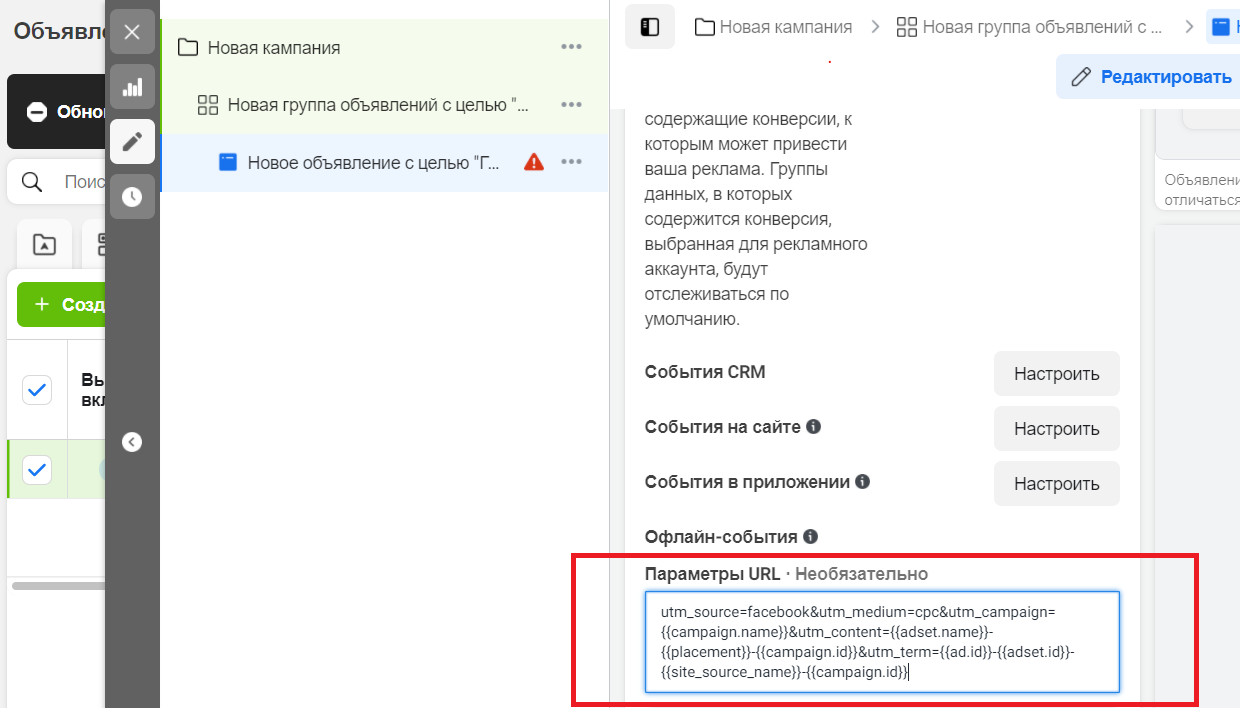The height and width of the screenshot is (715, 1248).
Task: Collapse the dark toolbar using the left chevron
Action: point(131,441)
